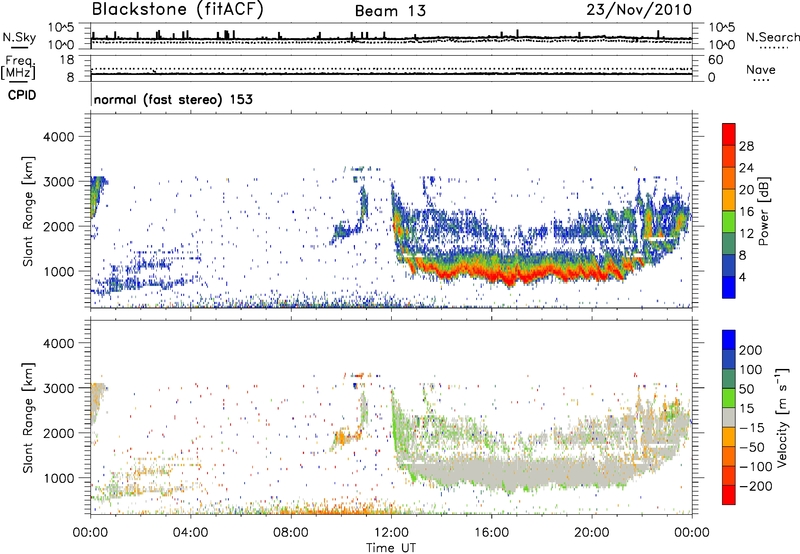
Task: Click the '08:00' time axis tick label
Action: point(291,533)
